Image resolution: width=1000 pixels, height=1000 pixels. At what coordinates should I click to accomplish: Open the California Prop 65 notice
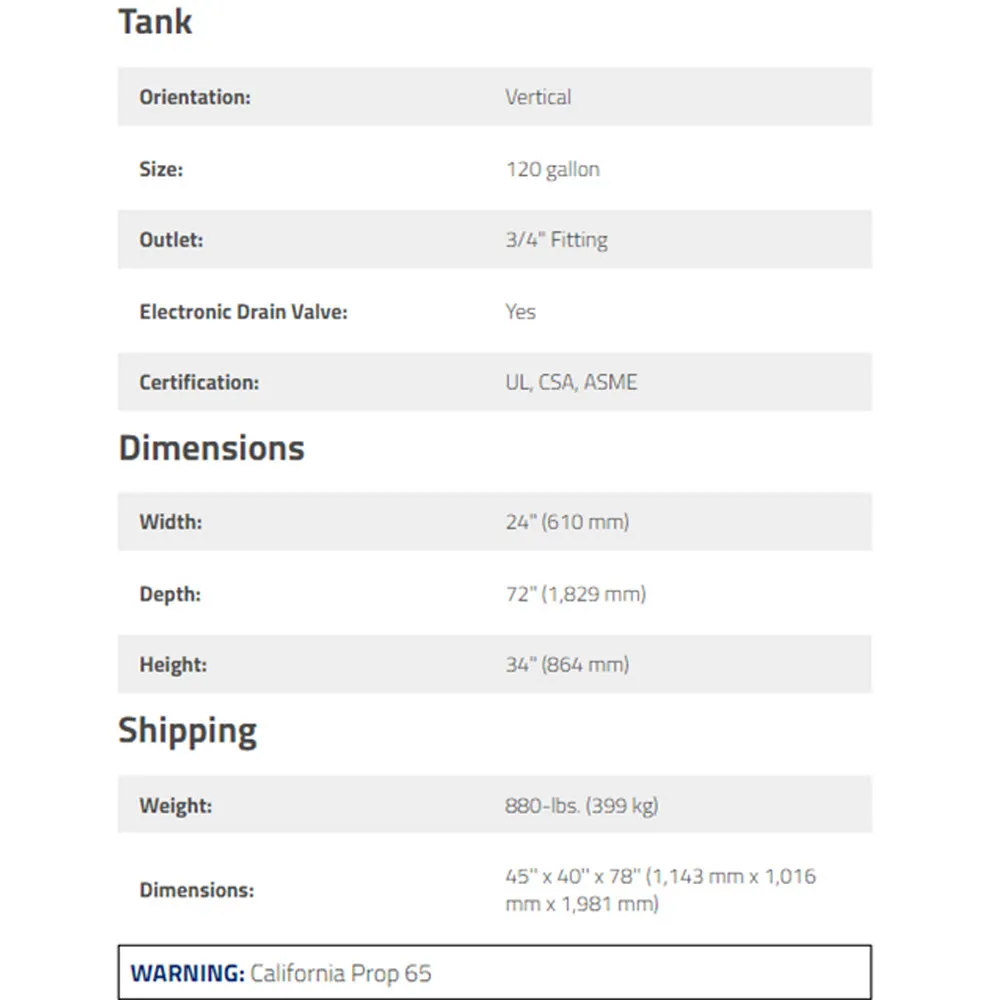point(341,973)
